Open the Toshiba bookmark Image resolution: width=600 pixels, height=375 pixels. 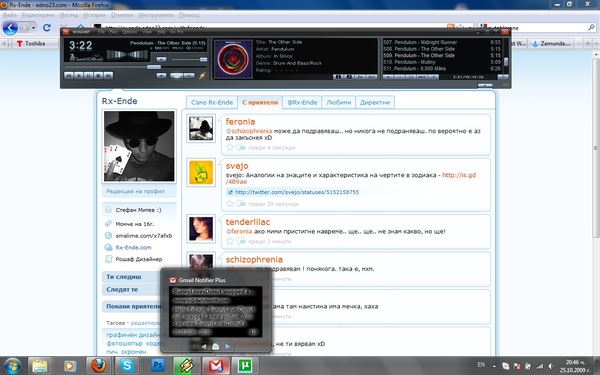(31, 44)
